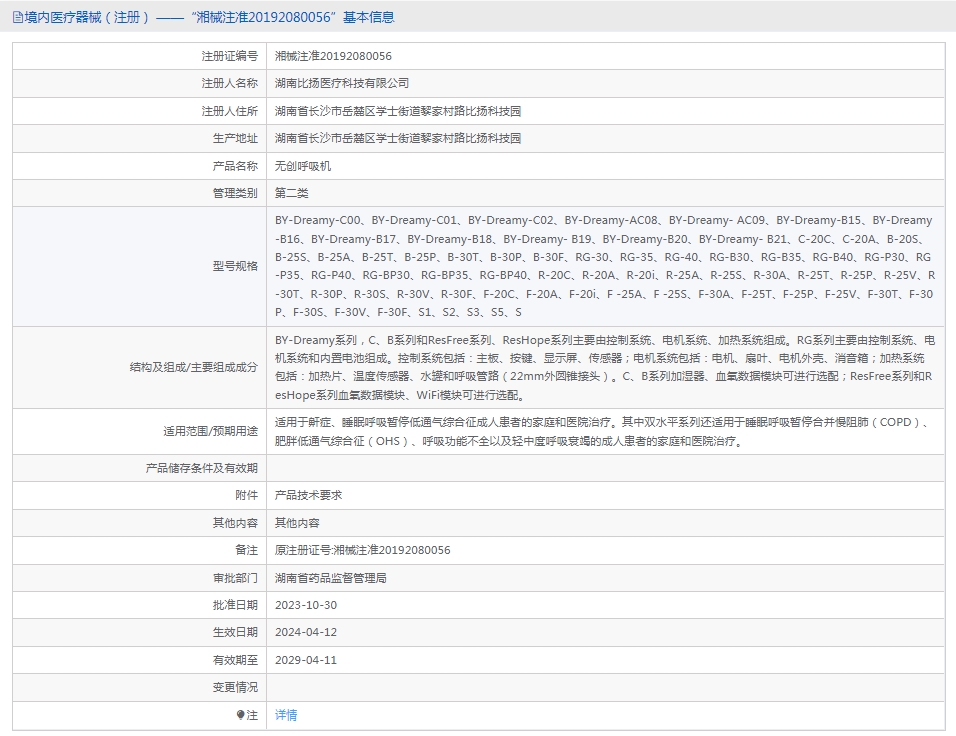Screen dimensions: 956x736
Task: Click the management category value 第二类
Action: 292,193
